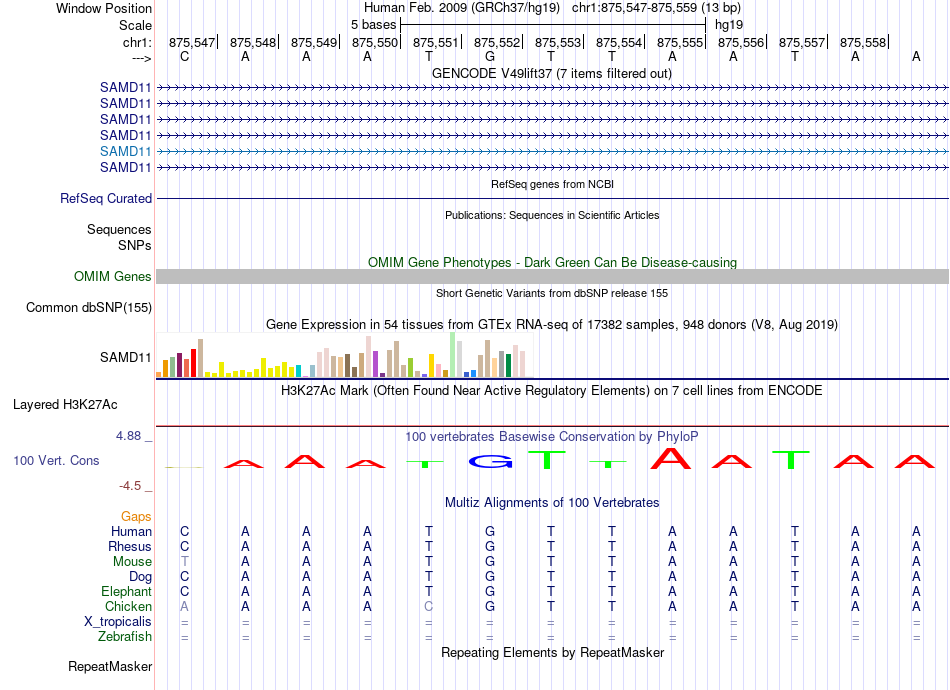Image resolution: width=950 pixels, height=690 pixels.
Task: Click the Common dbSNP(155) label
Action: (88, 307)
